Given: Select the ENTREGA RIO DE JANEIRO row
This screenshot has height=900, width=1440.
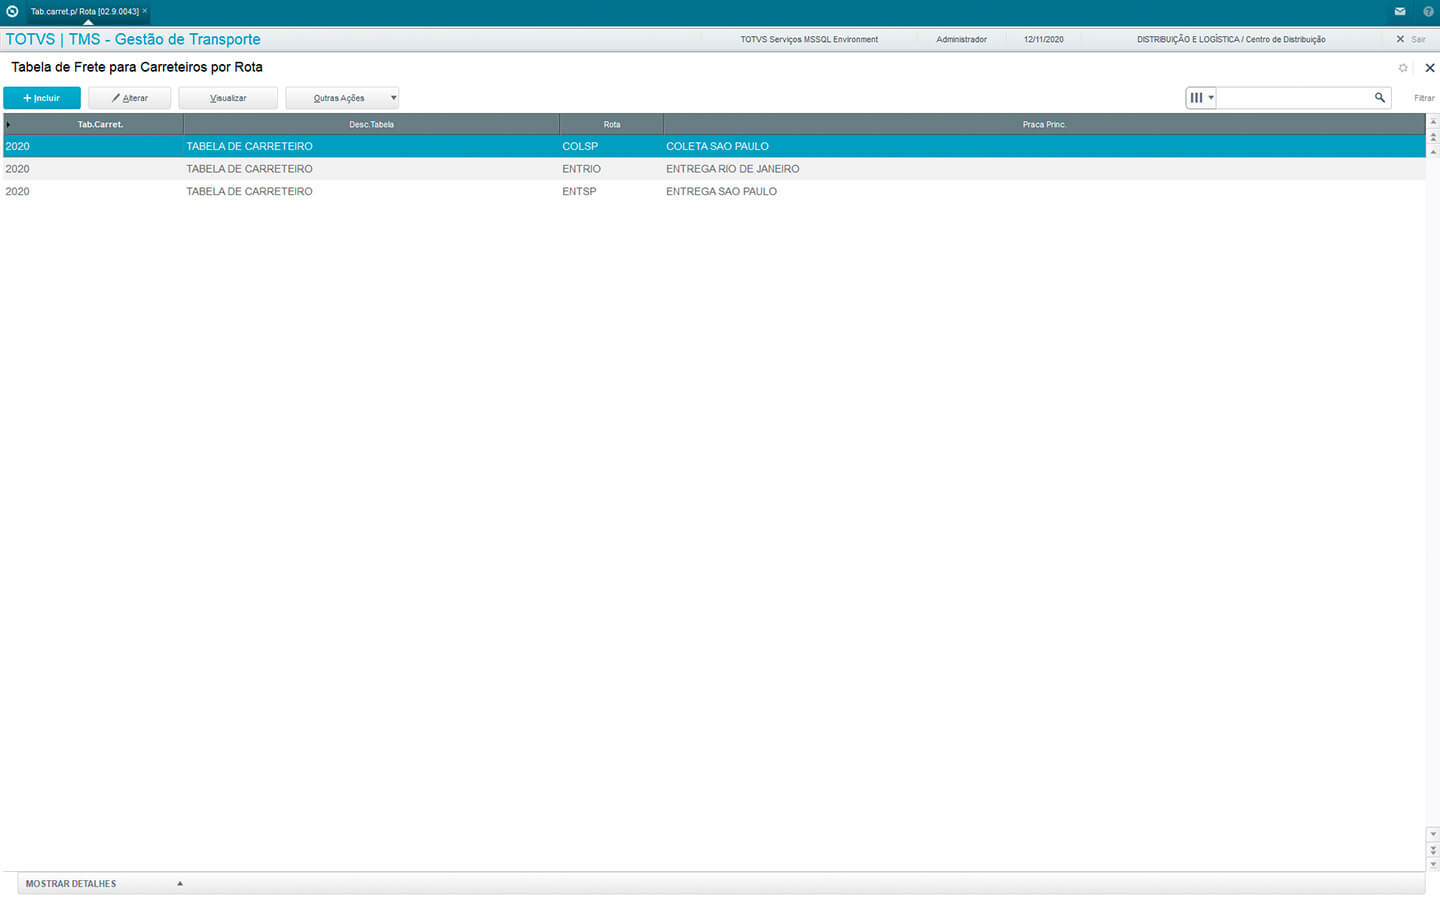Looking at the screenshot, I should click(732, 169).
